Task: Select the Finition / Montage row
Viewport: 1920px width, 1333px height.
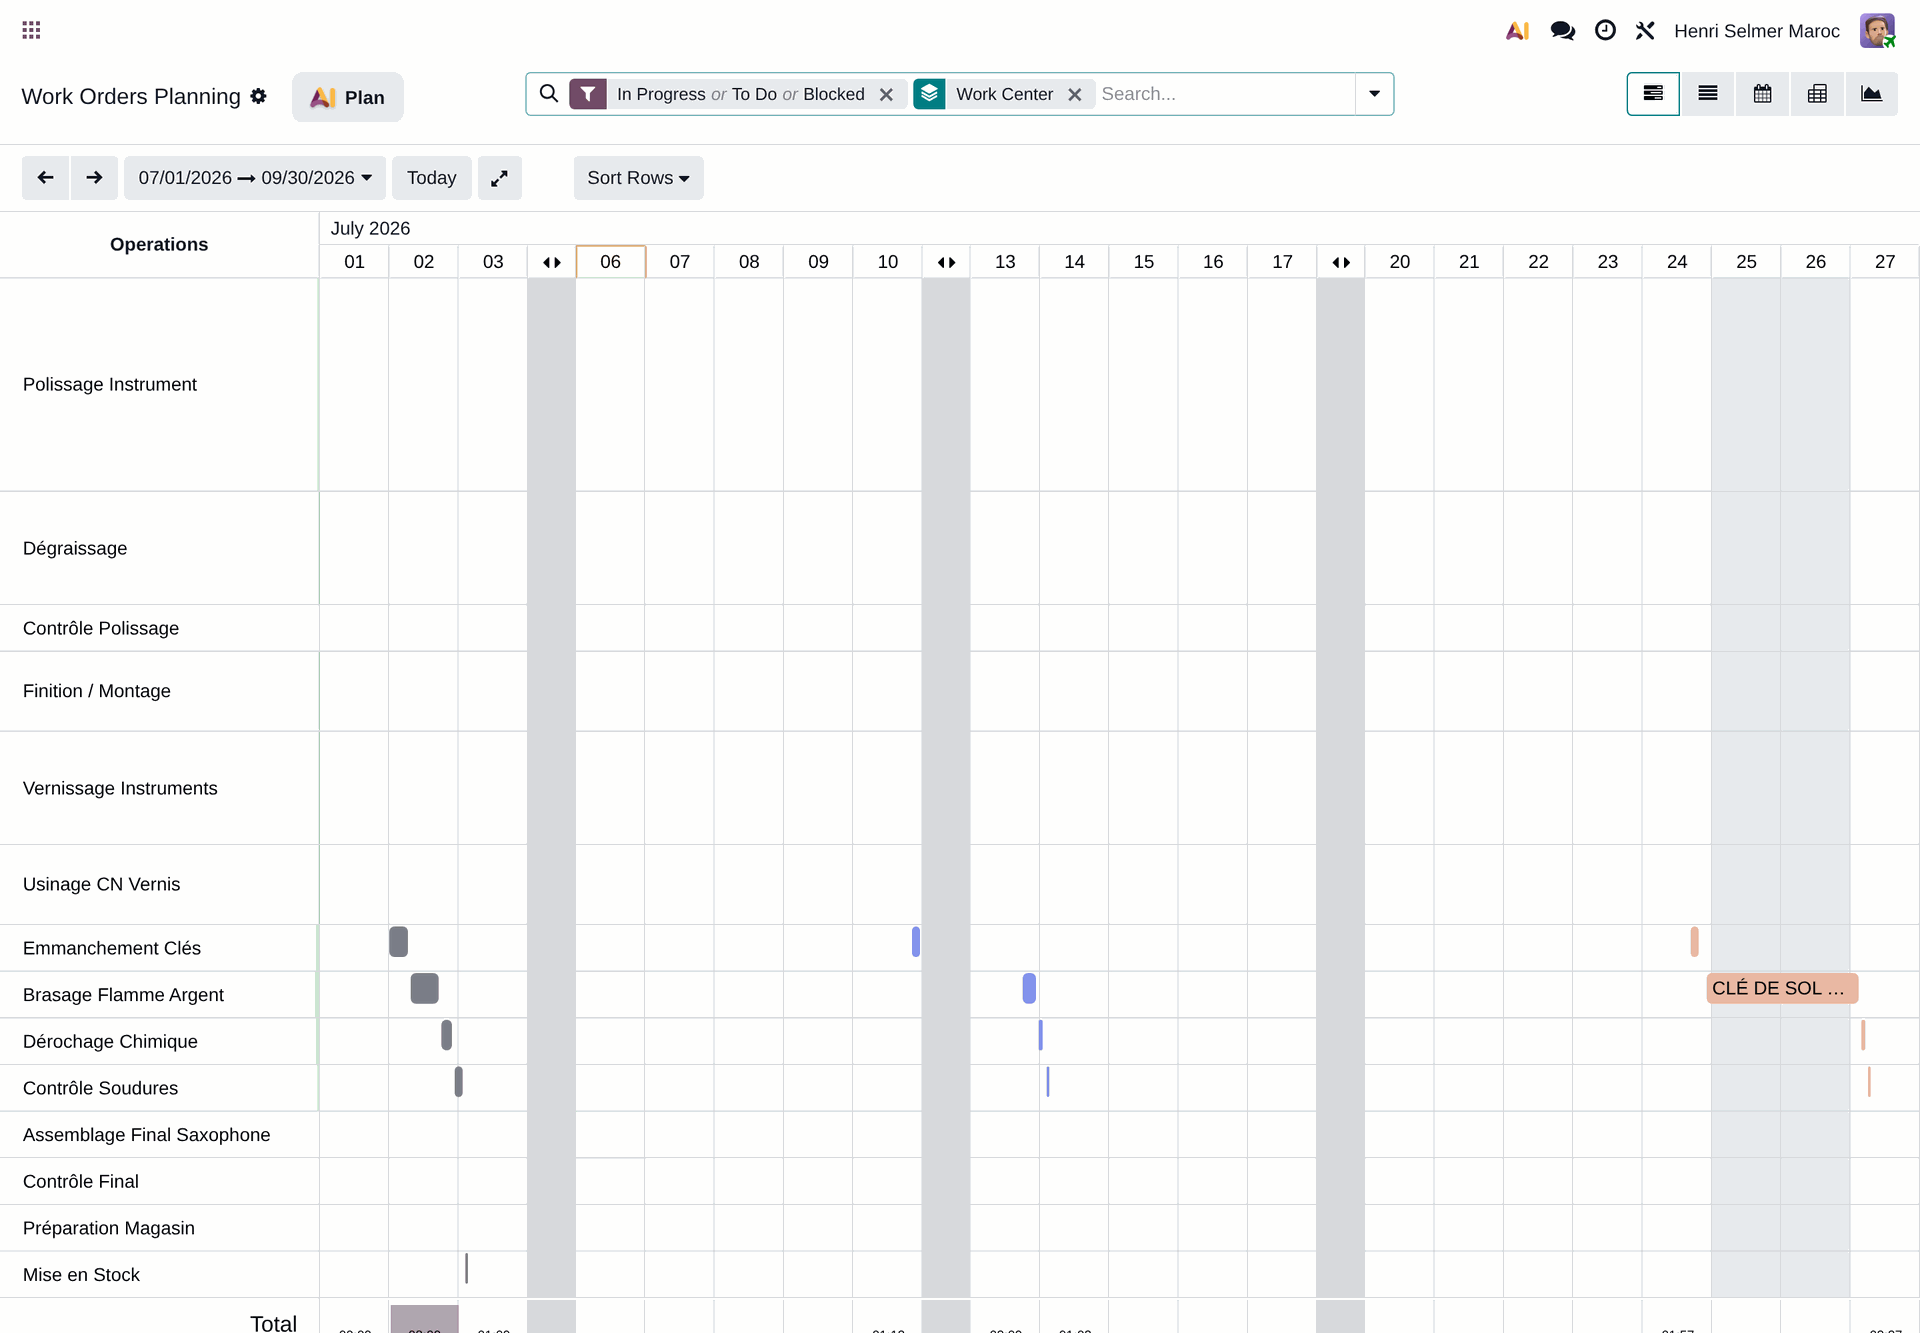Action: pyautogui.click(x=159, y=691)
